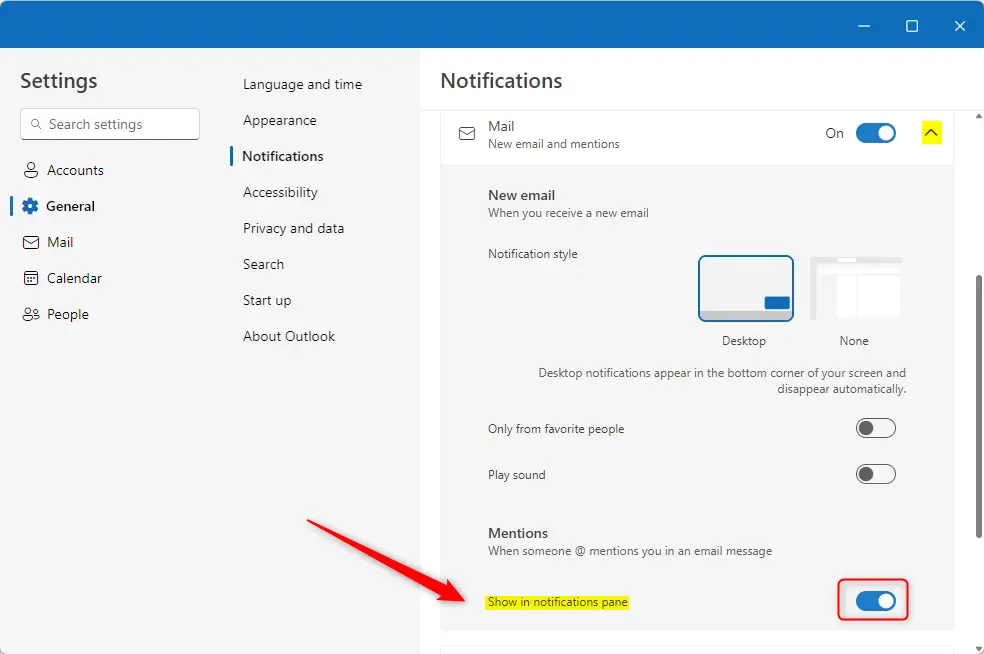Go to People settings category
Image resolution: width=984 pixels, height=654 pixels.
(x=68, y=314)
